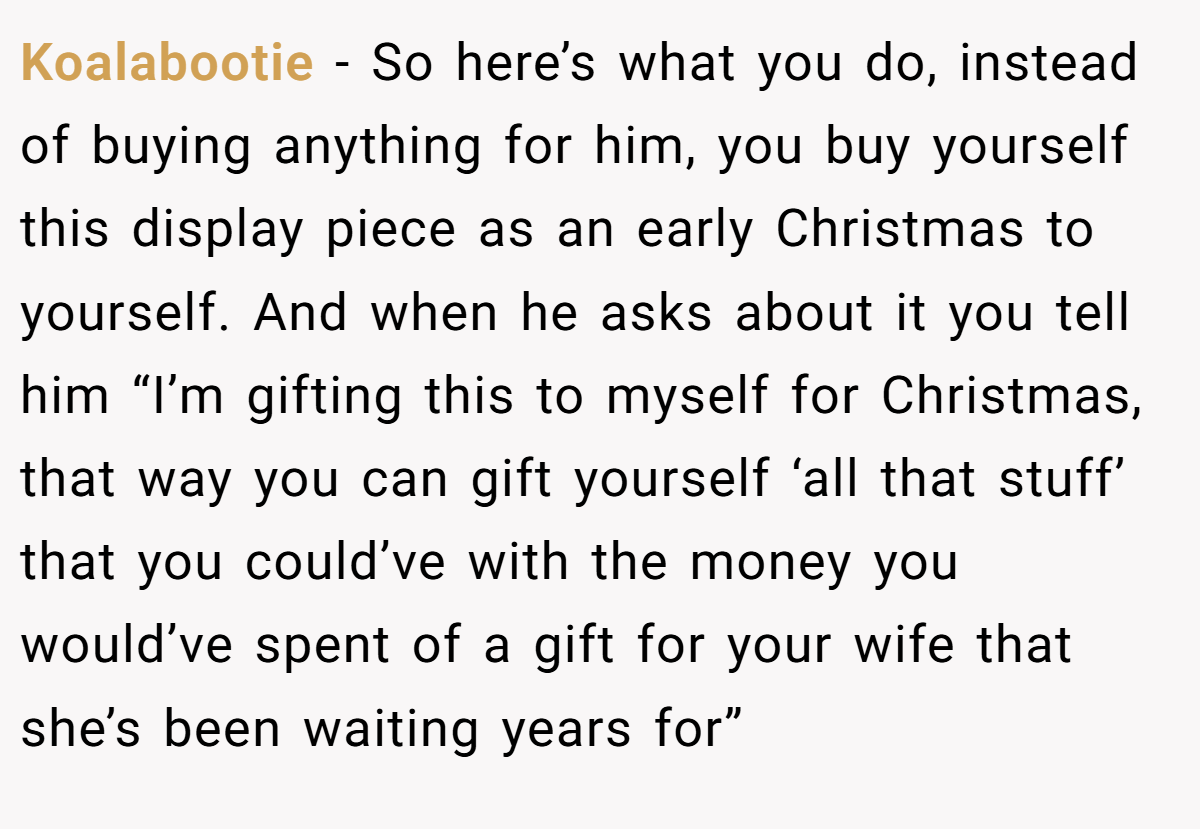This screenshot has width=1200, height=829.
Task: Open the Koalabootie username profile link
Action: [167, 63]
